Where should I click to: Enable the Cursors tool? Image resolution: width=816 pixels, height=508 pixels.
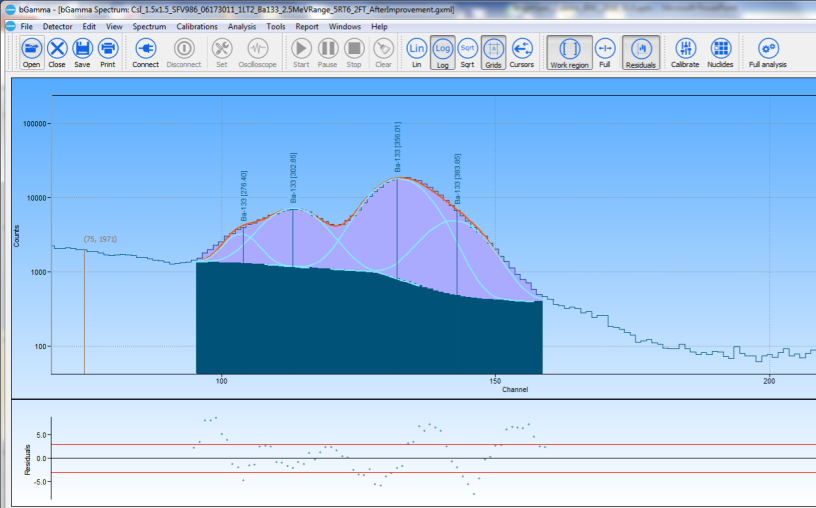click(x=521, y=52)
